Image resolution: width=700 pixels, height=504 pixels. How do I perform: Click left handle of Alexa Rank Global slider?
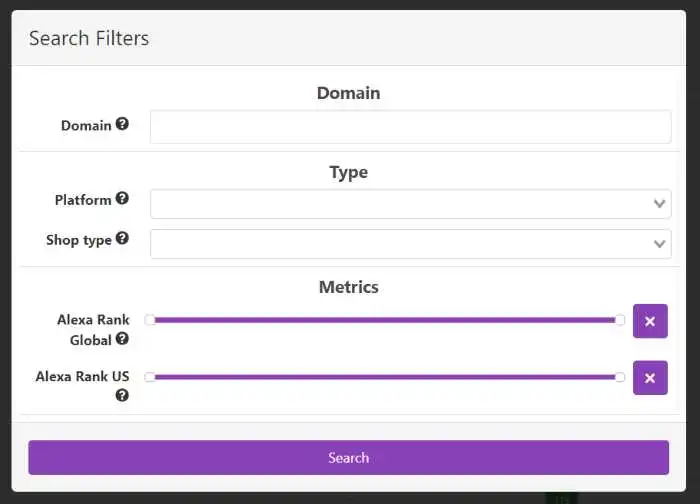[150, 320]
